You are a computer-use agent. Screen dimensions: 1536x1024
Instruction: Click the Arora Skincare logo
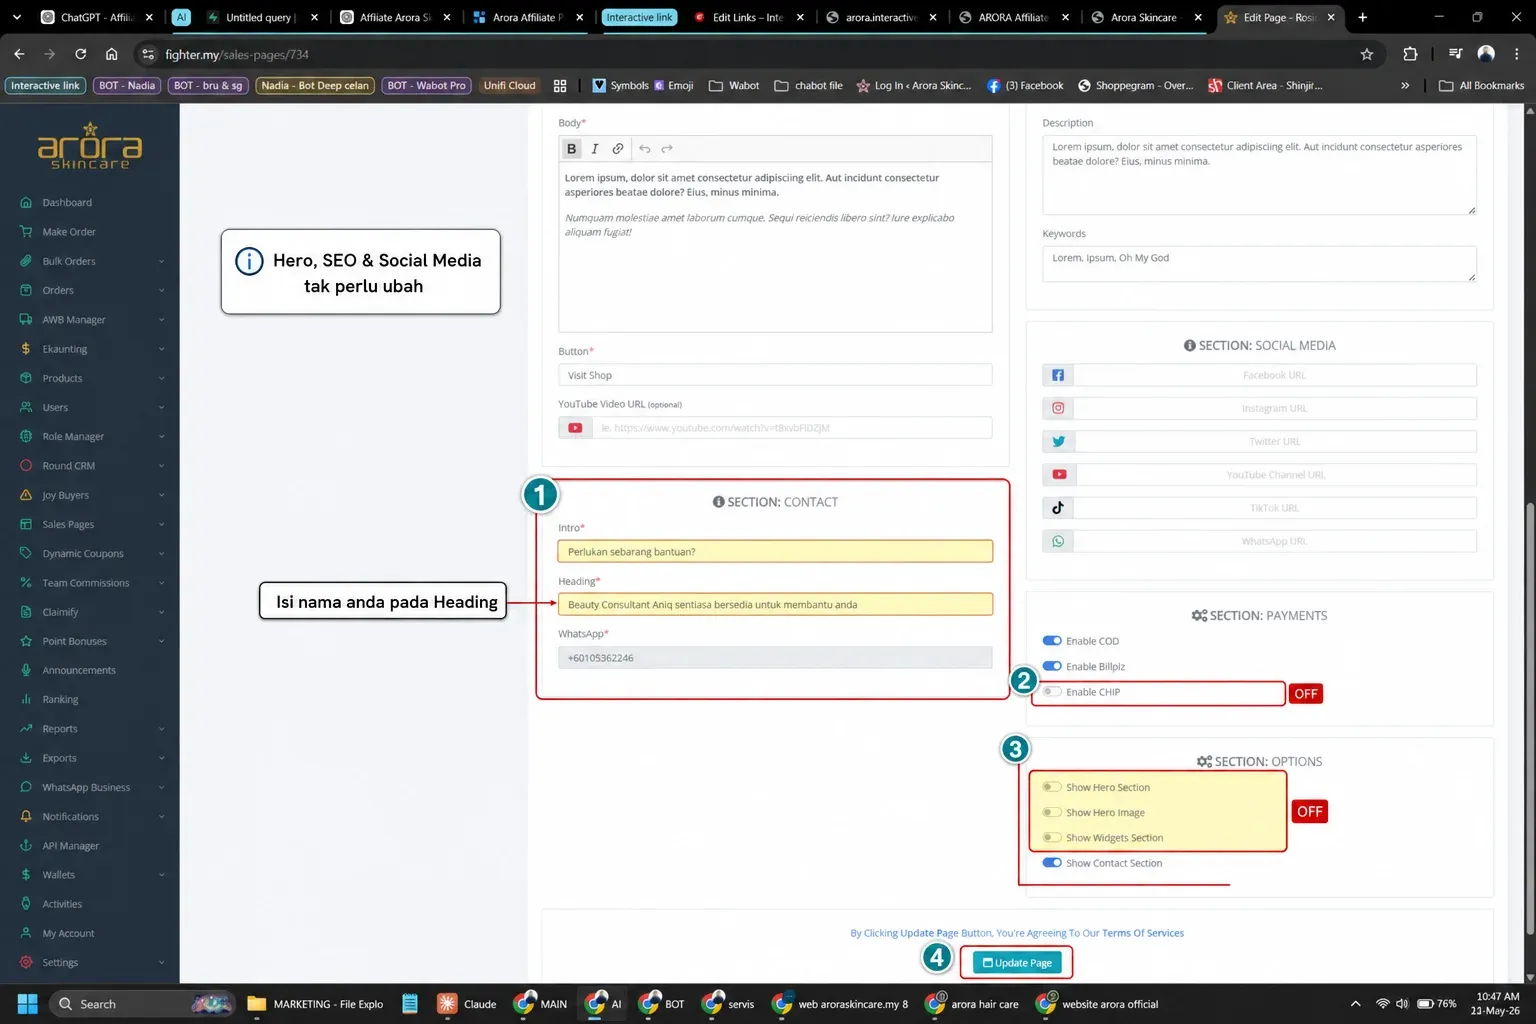click(x=90, y=146)
